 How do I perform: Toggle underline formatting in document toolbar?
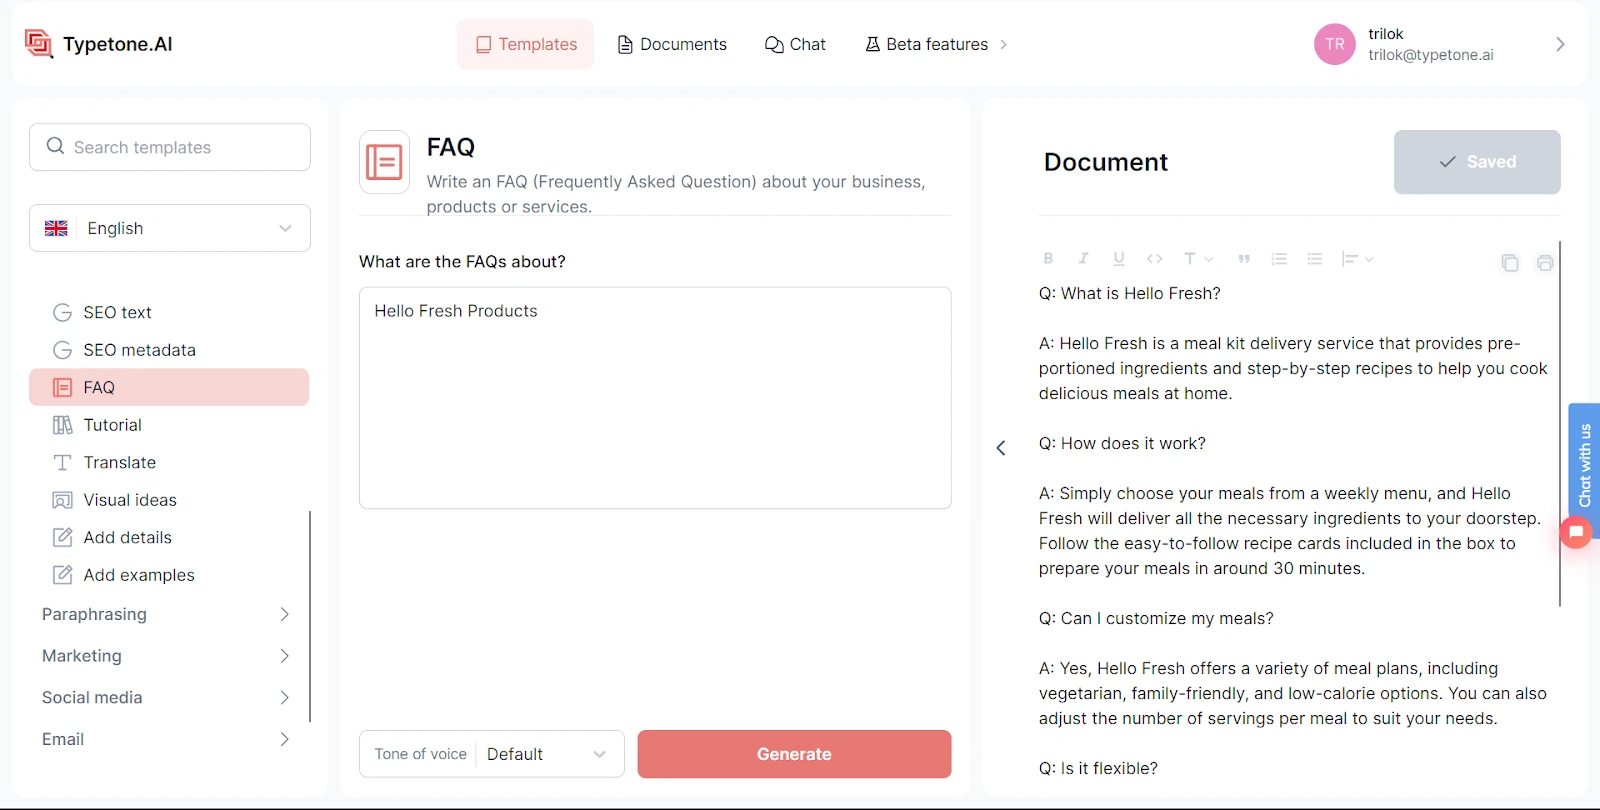coord(1119,259)
